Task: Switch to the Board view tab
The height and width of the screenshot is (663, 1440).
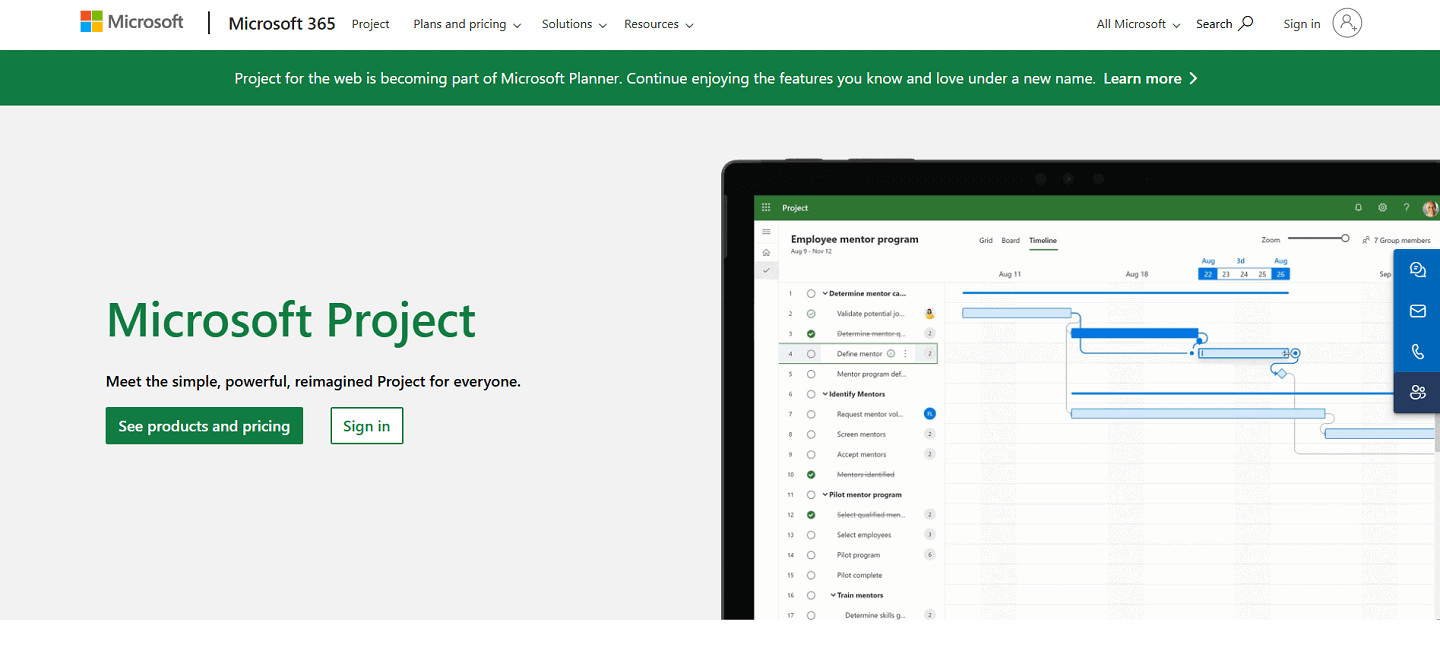Action: pos(1010,240)
